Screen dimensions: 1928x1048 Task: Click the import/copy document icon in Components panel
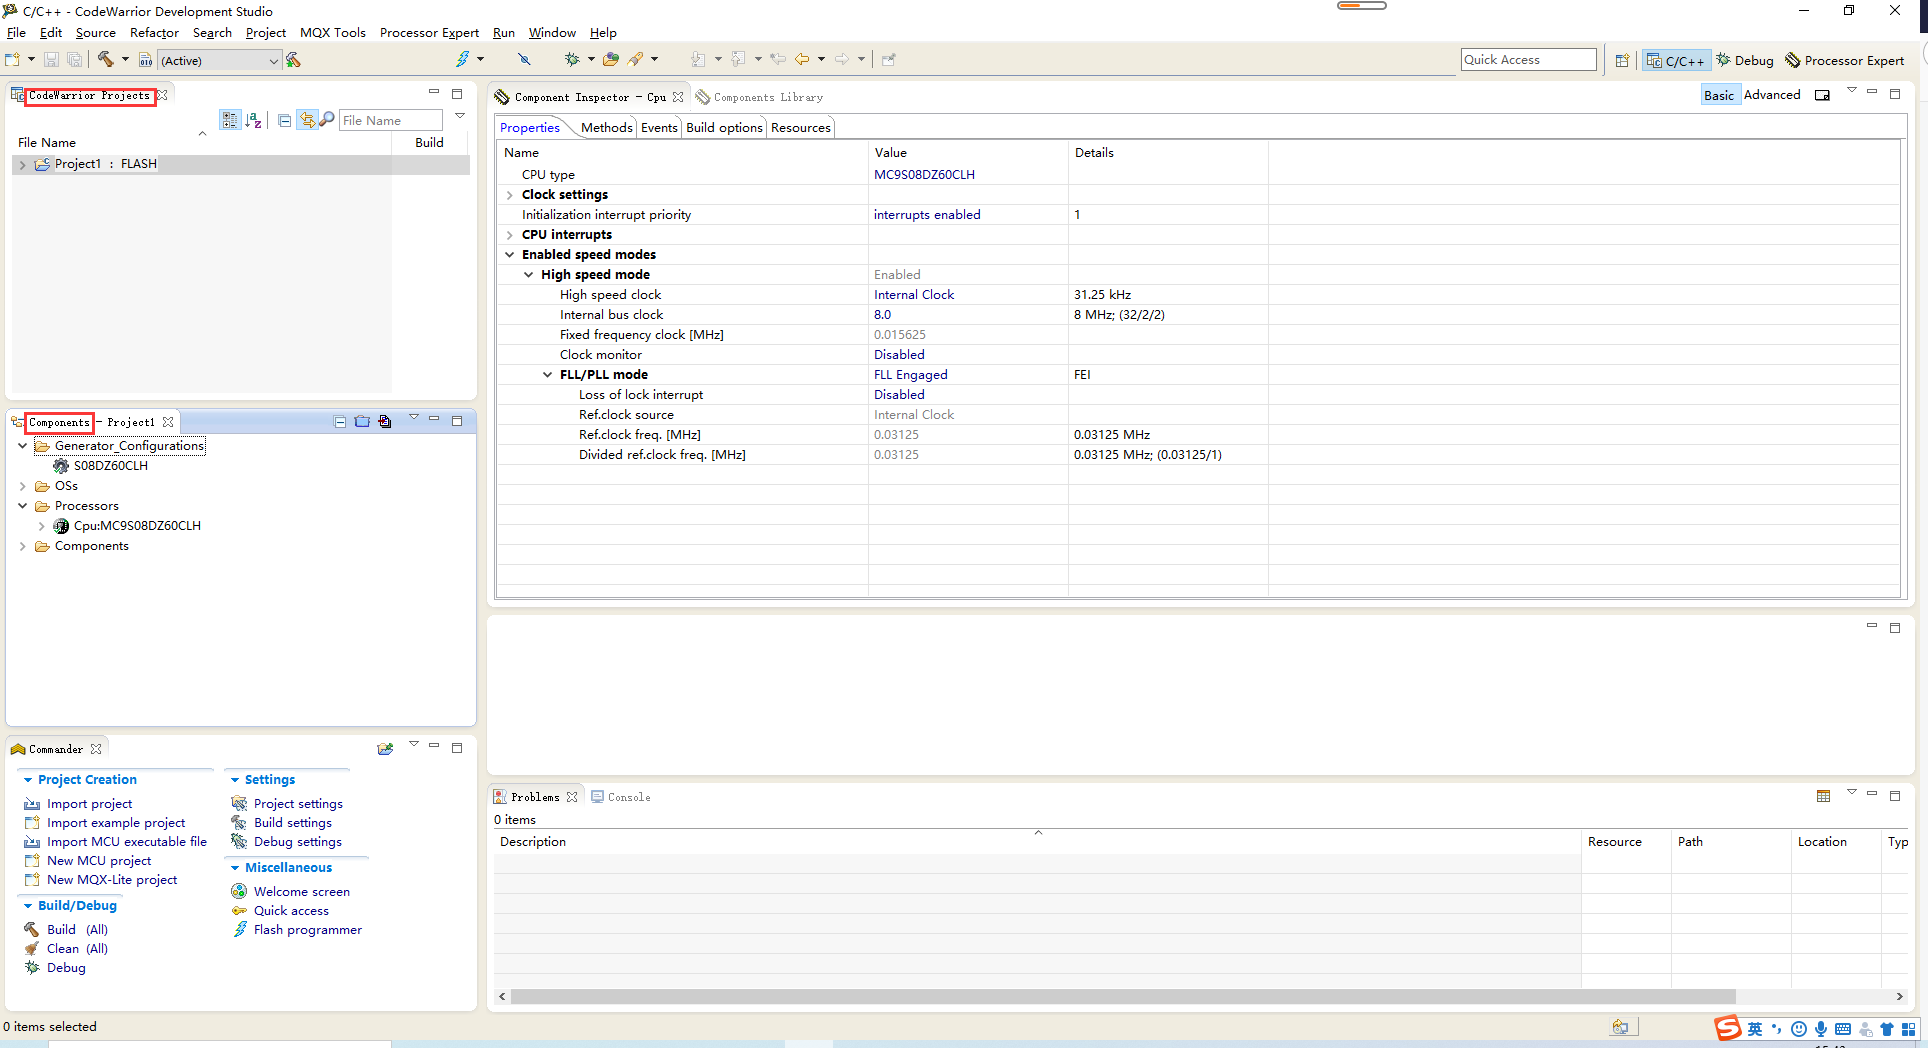pyautogui.click(x=385, y=422)
